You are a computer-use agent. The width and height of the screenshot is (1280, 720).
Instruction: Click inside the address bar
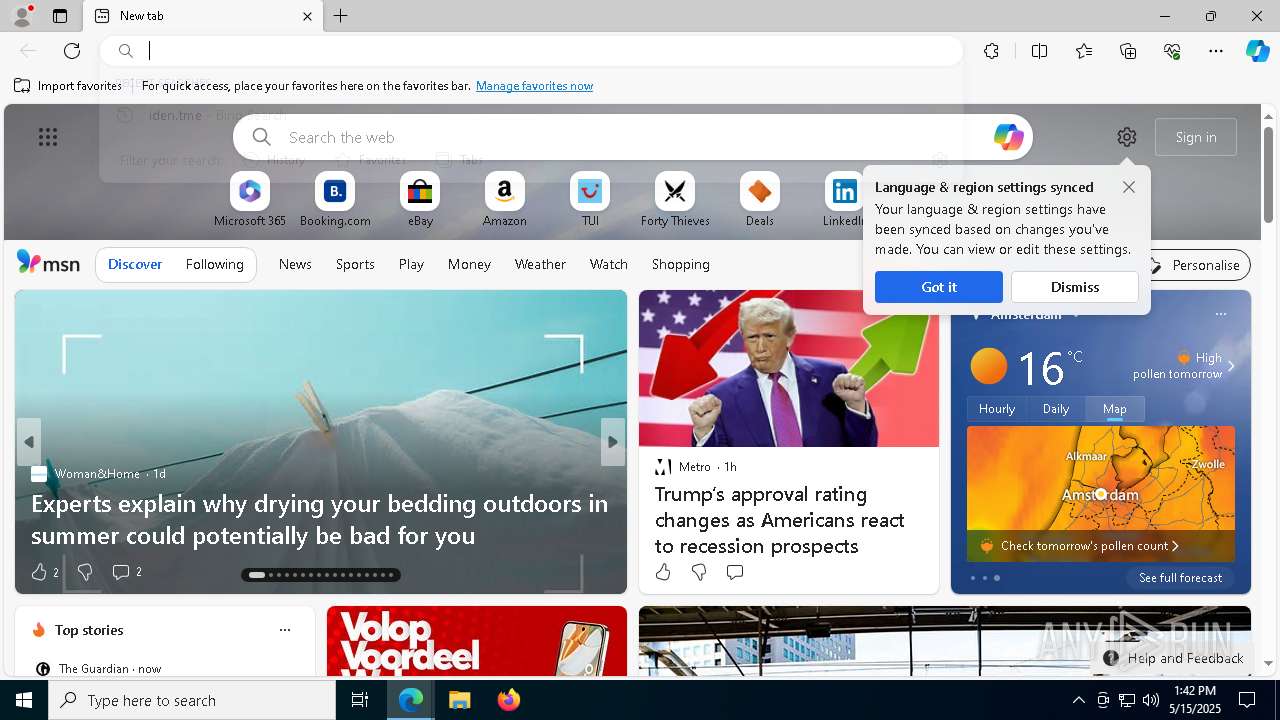[532, 51]
